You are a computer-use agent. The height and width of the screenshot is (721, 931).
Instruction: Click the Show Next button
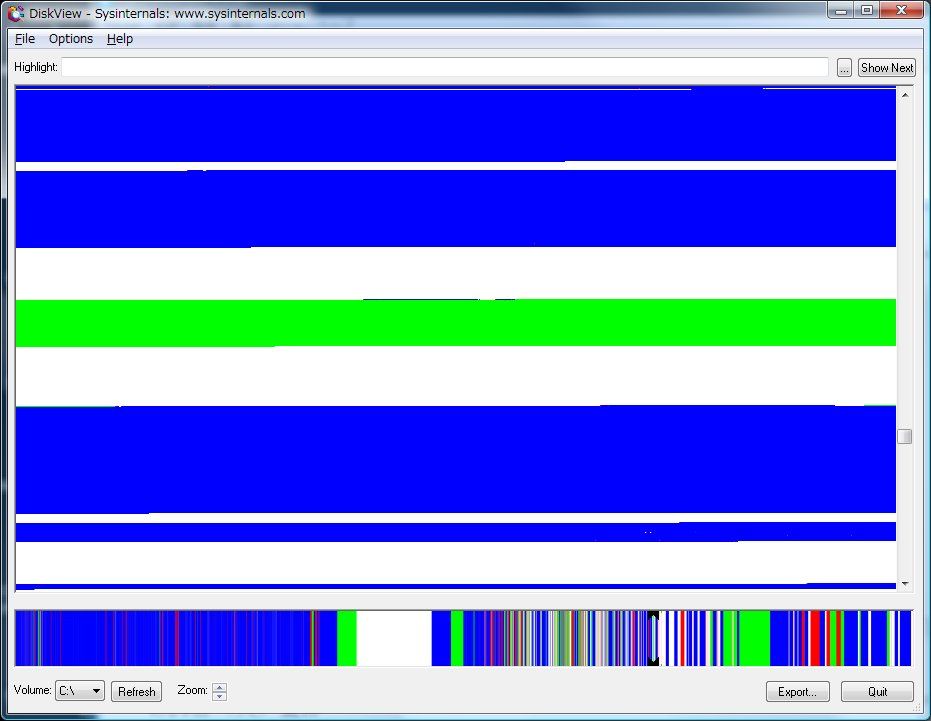886,68
